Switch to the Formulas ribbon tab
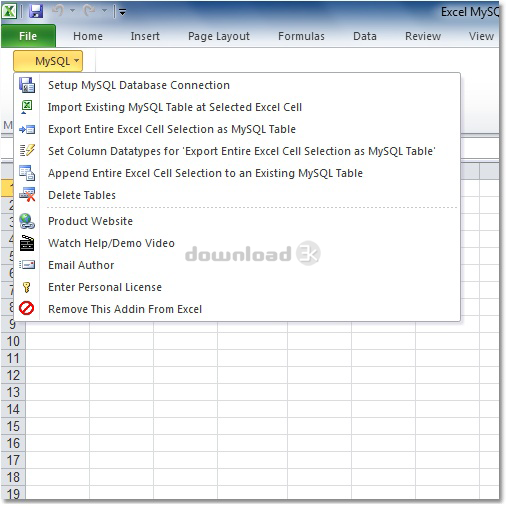The image size is (506, 506). (x=301, y=36)
